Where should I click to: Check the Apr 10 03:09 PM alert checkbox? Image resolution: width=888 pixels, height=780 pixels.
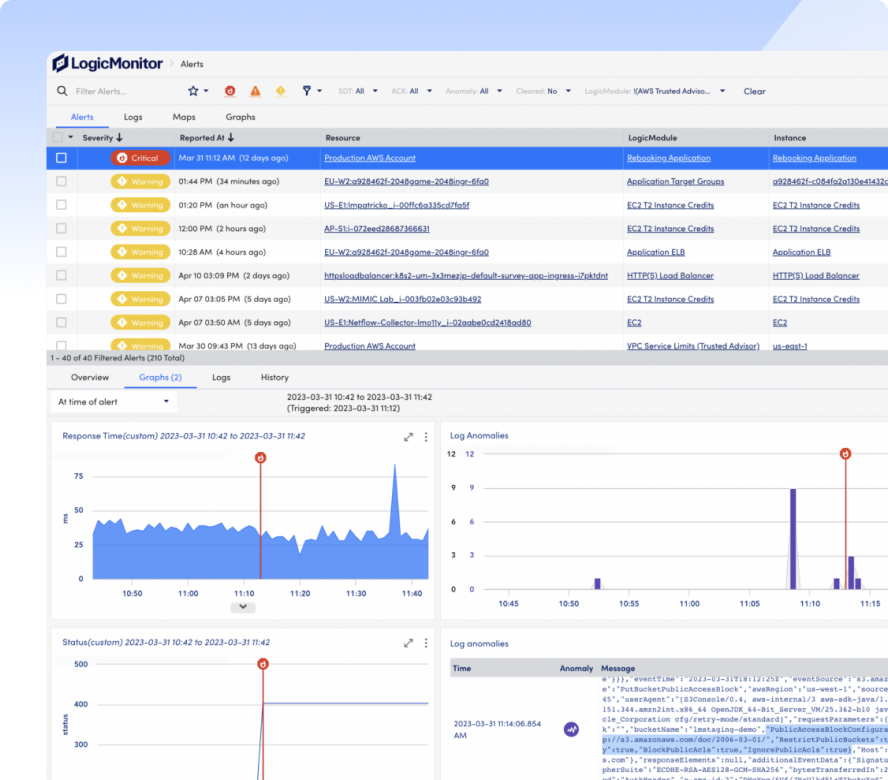click(61, 275)
